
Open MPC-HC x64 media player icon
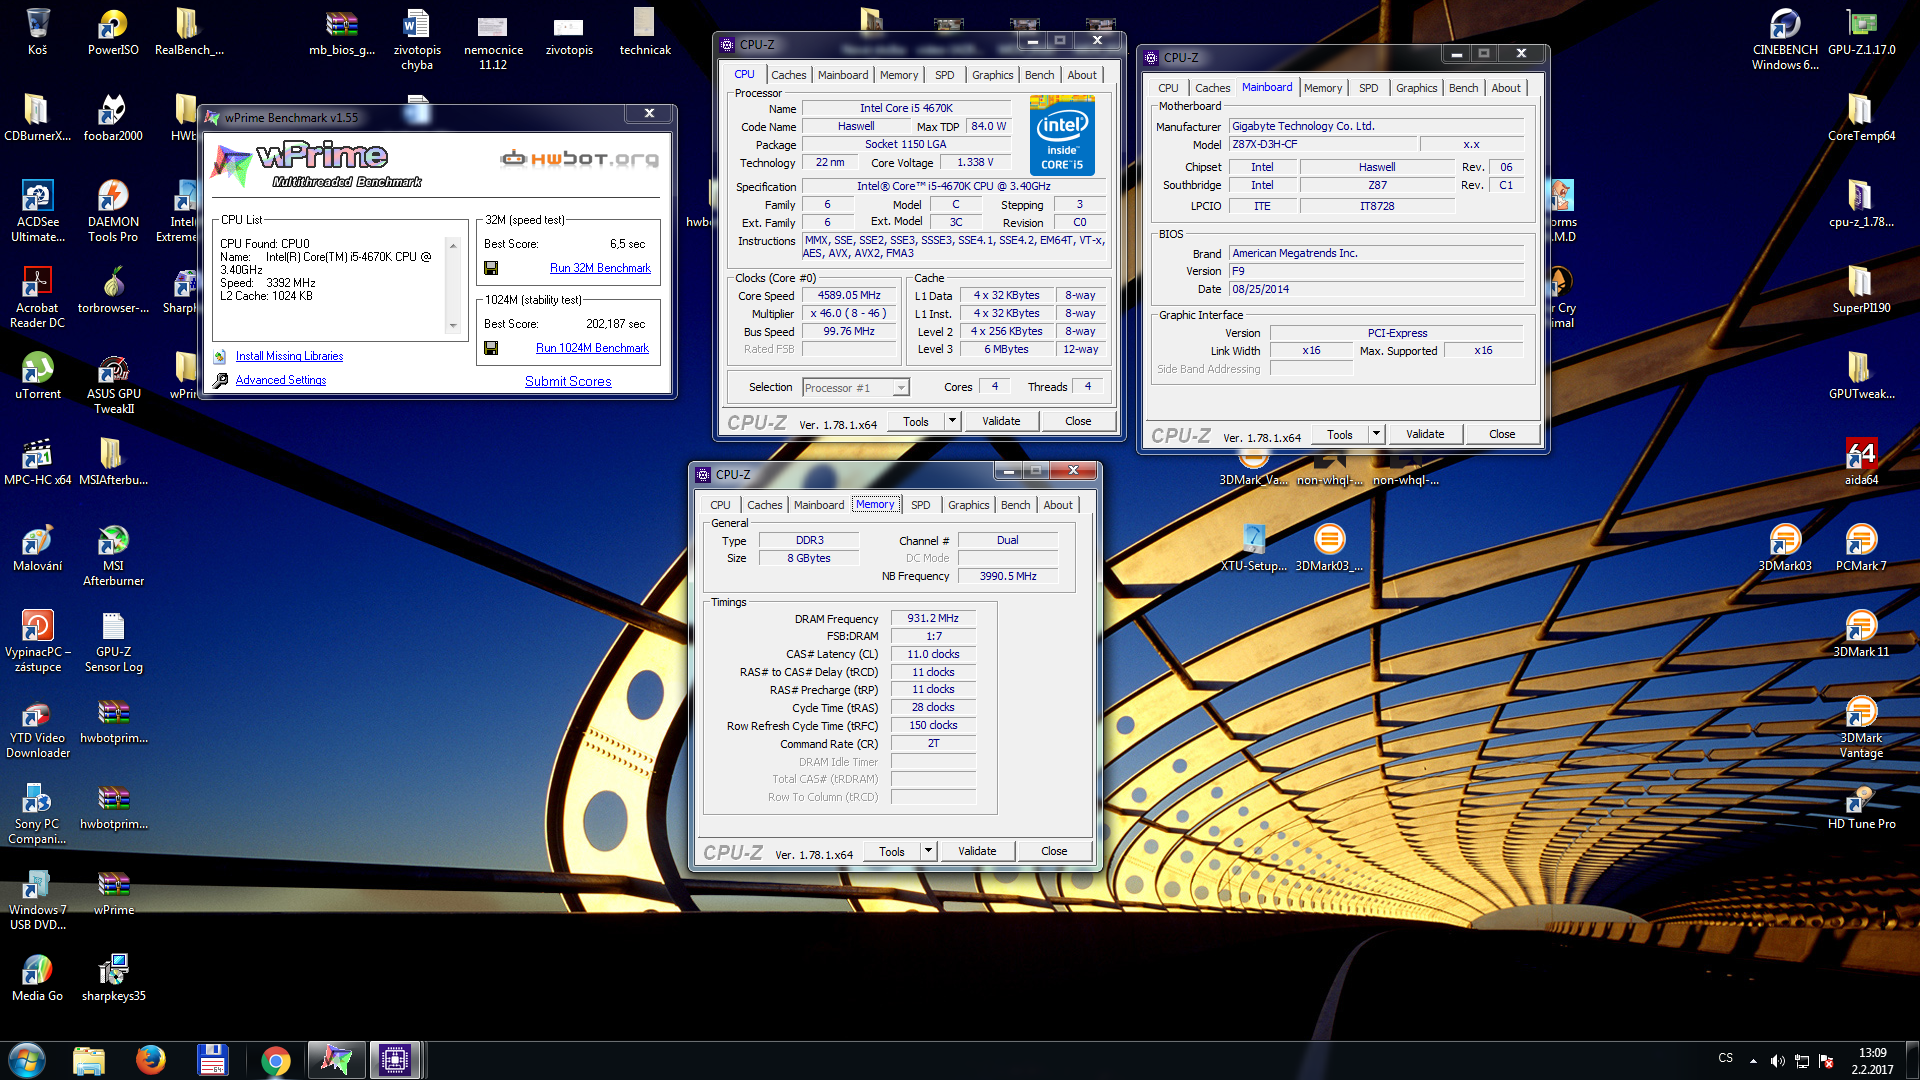(37, 462)
